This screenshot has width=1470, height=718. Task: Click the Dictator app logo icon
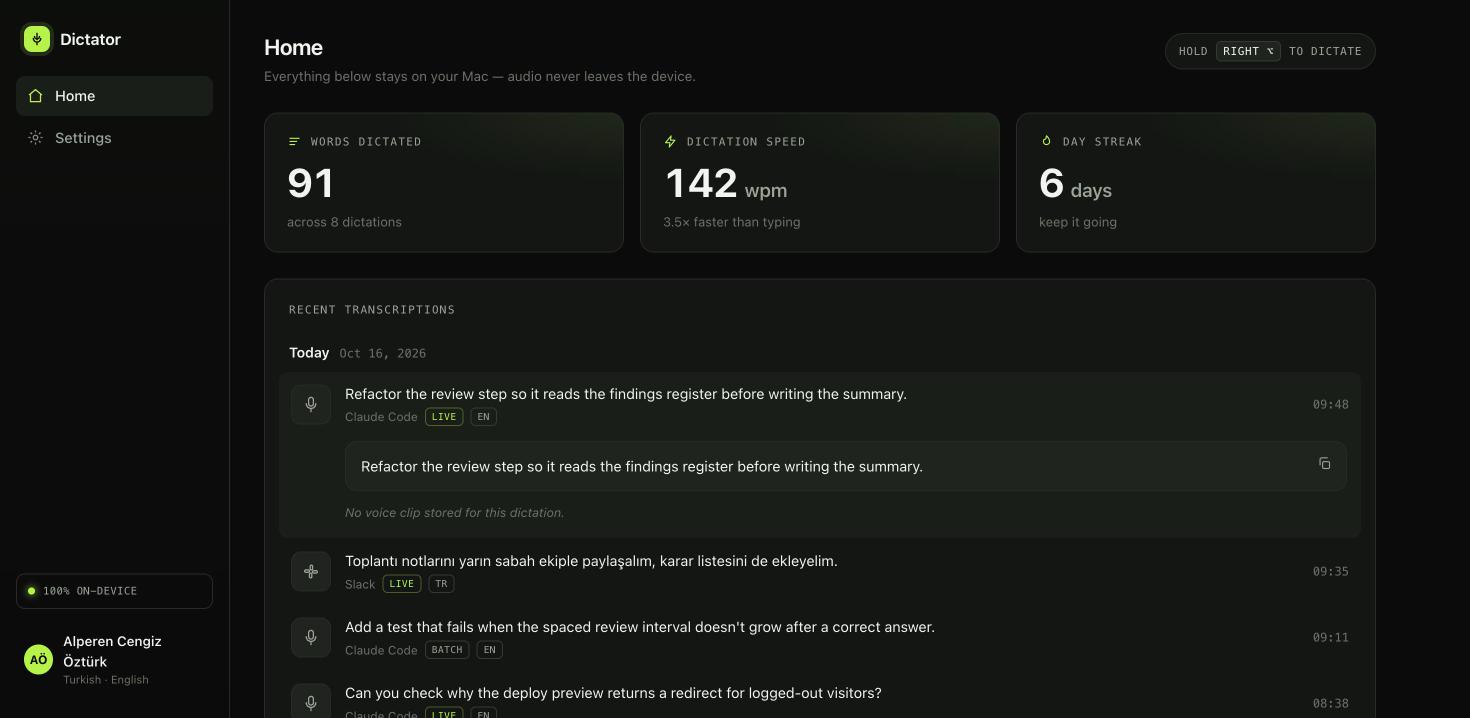(37, 39)
